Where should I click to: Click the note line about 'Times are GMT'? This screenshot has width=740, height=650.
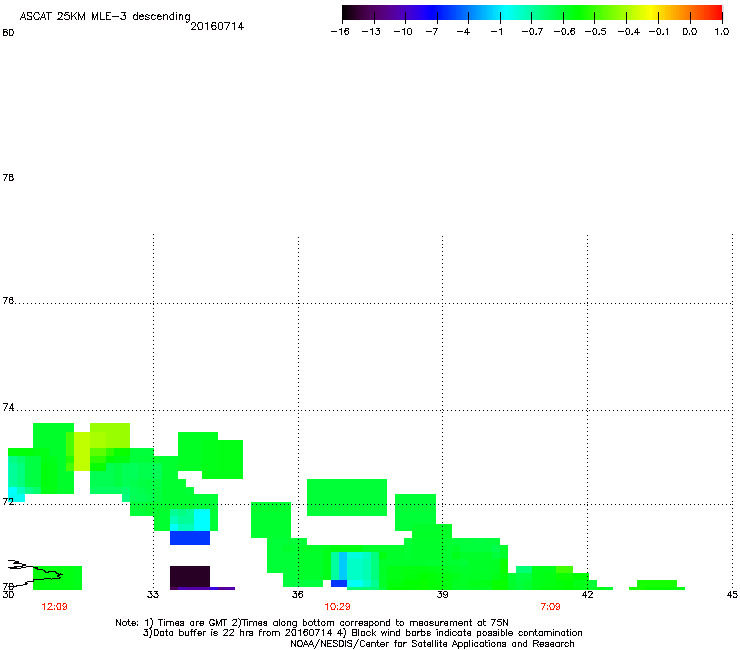coord(312,623)
